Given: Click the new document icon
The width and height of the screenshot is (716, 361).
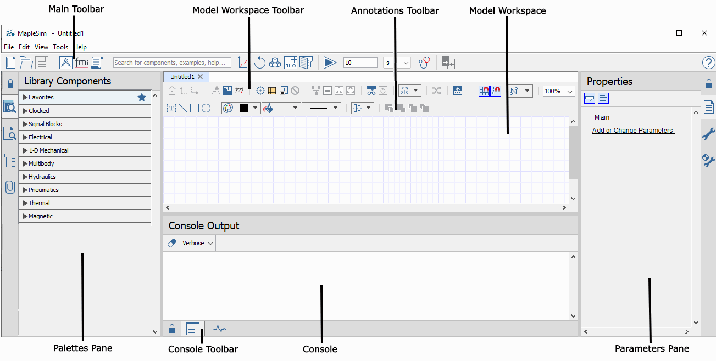Looking at the screenshot, I should pyautogui.click(x=11, y=63).
